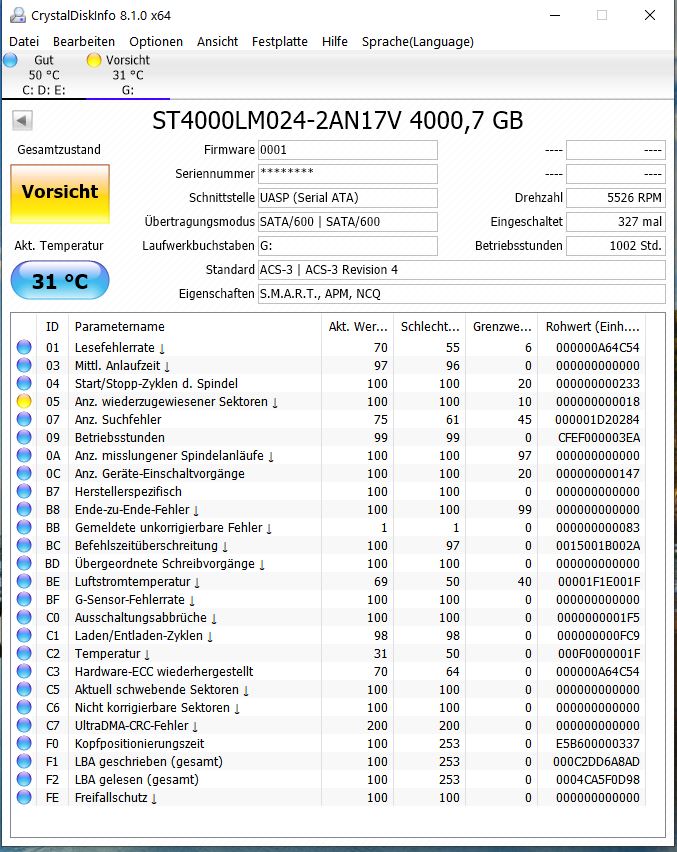Select raw value 000000000018 in row 05
The width and height of the screenshot is (677, 852).
(598, 402)
